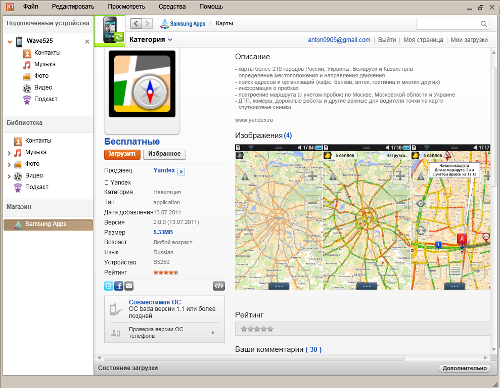500x388 pixels.
Task: Open the Файл menu
Action: 31,7
